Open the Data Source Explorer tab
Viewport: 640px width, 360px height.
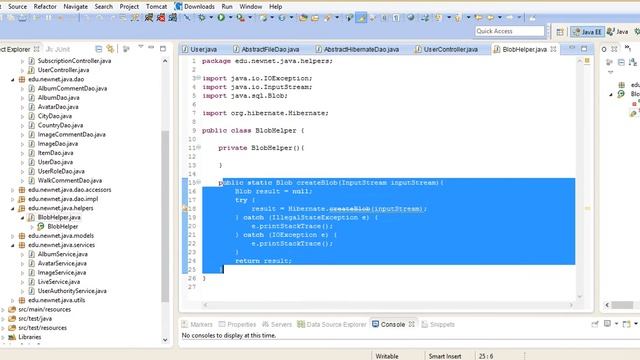click(x=332, y=324)
